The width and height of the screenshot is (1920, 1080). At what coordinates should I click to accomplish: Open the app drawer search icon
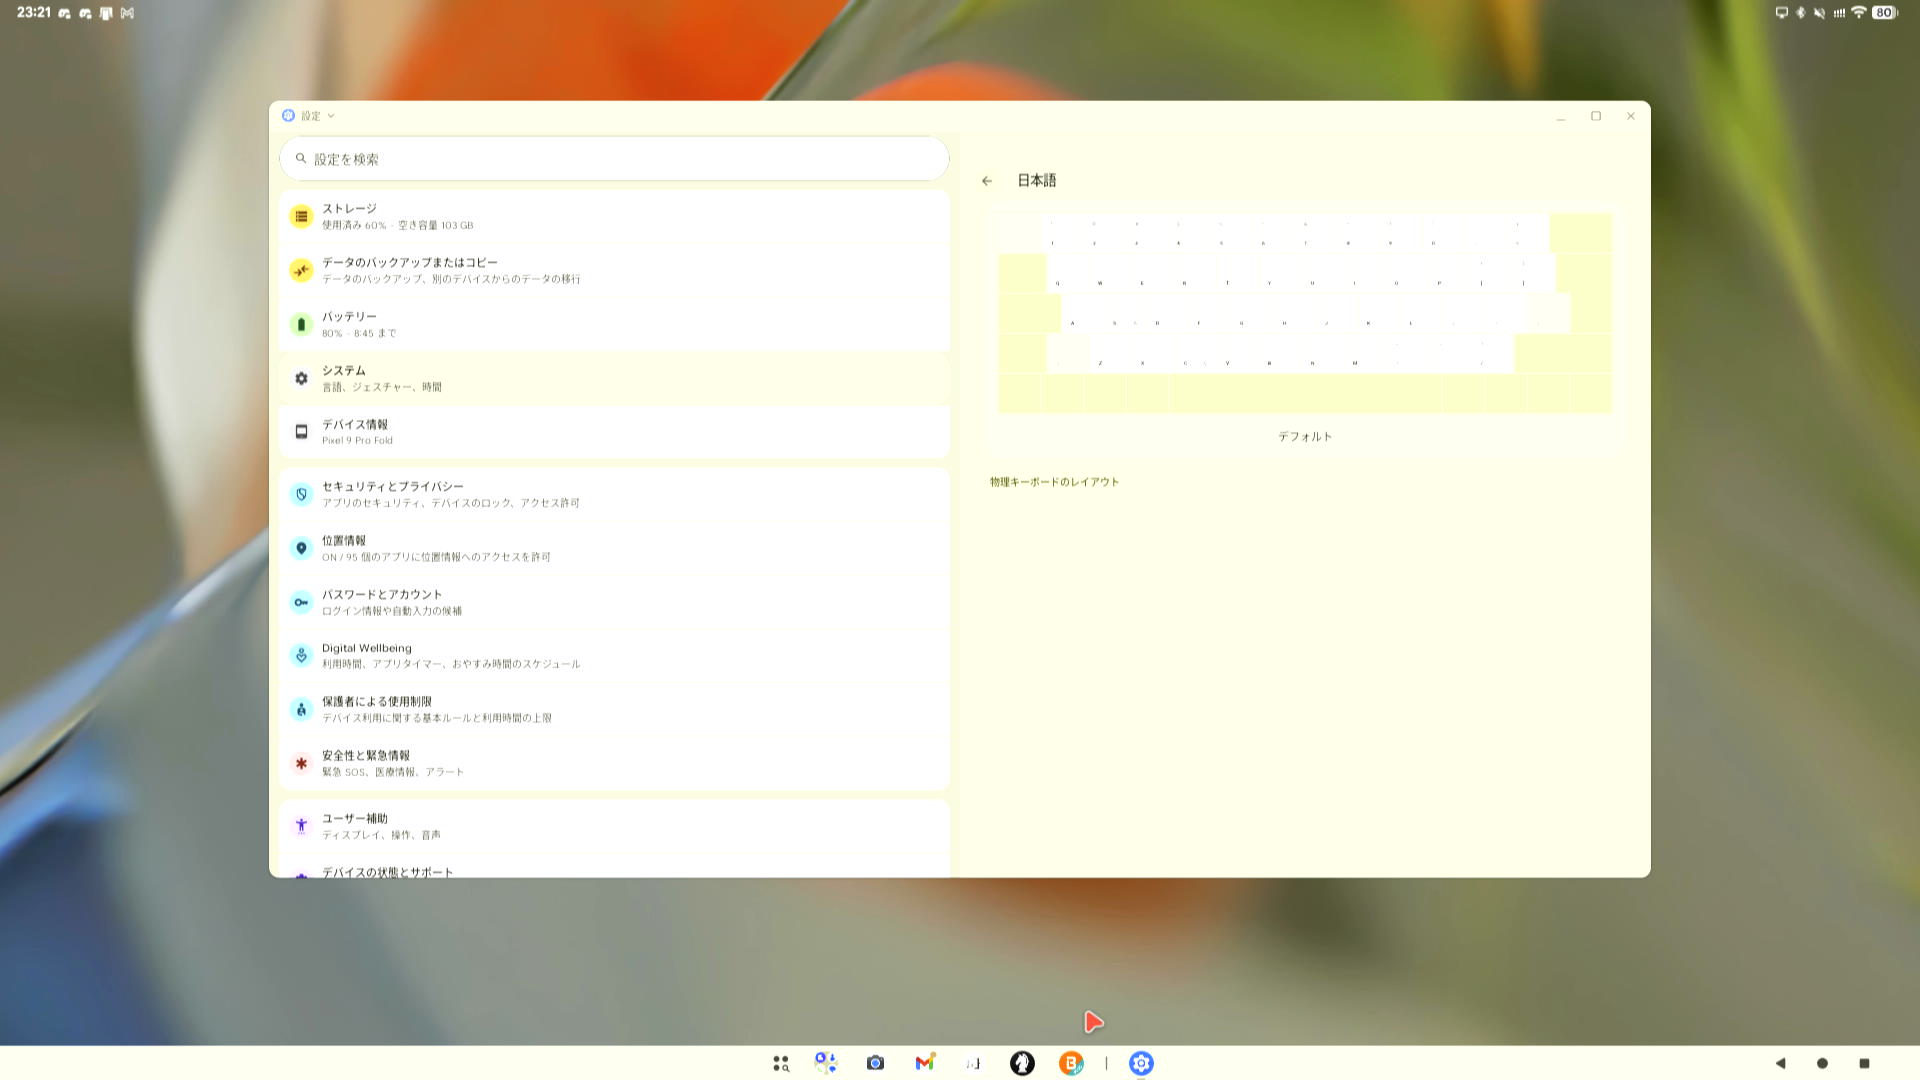coord(781,1063)
